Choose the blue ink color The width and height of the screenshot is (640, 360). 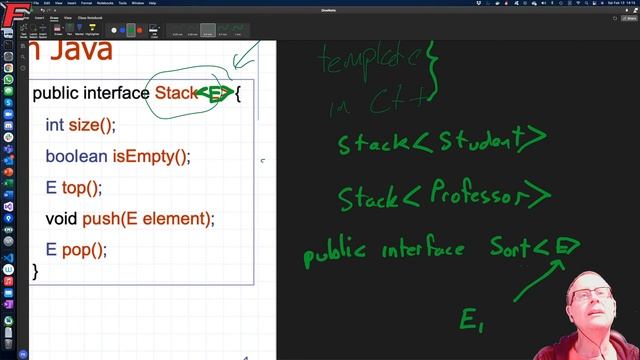122,30
